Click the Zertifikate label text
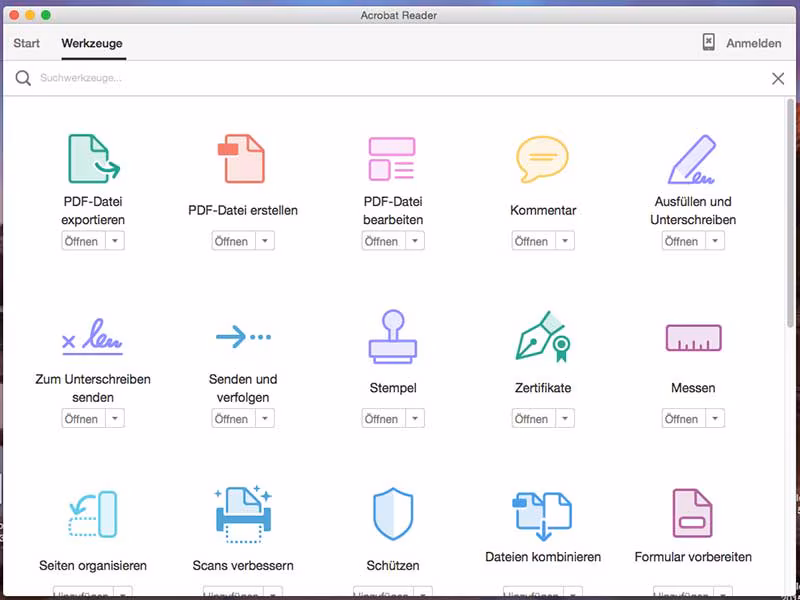 [x=543, y=388]
